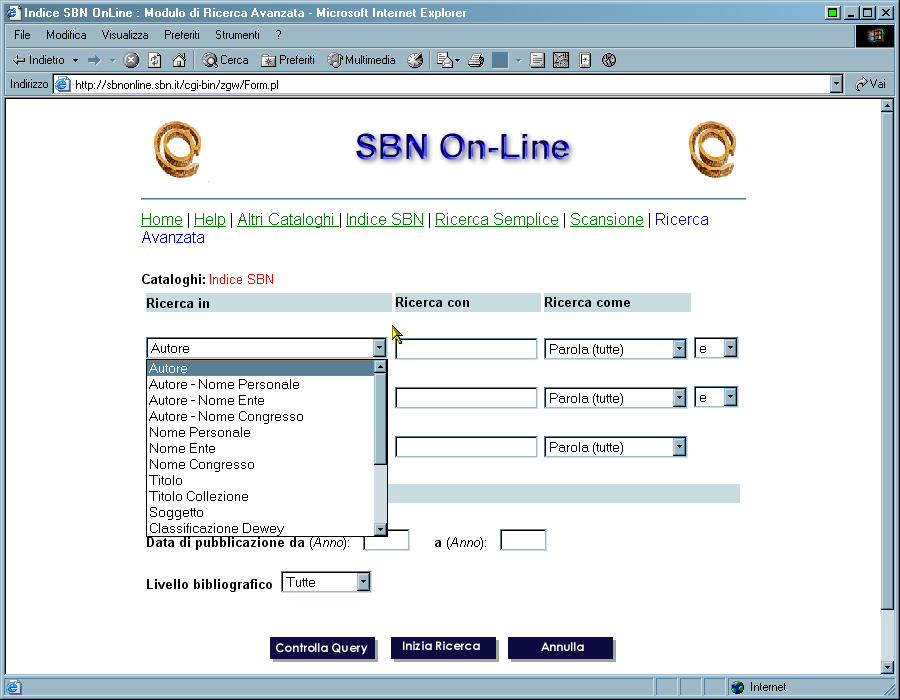Open the Strumenti menu
900x700 pixels.
(x=237, y=35)
